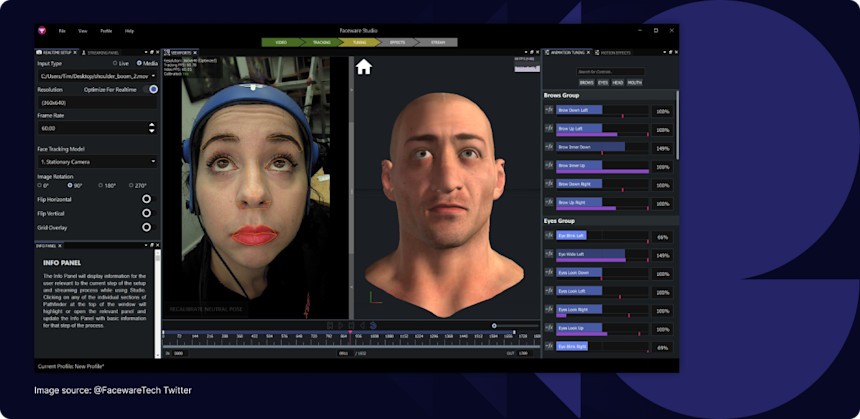Screen dimensions: 860x419
Task: Click the fx icon beside Eyes Look Down
Action: point(548,273)
